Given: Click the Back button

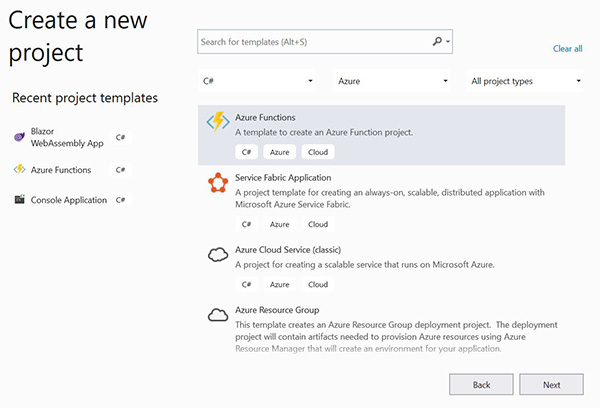Looking at the screenshot, I should [x=481, y=384].
